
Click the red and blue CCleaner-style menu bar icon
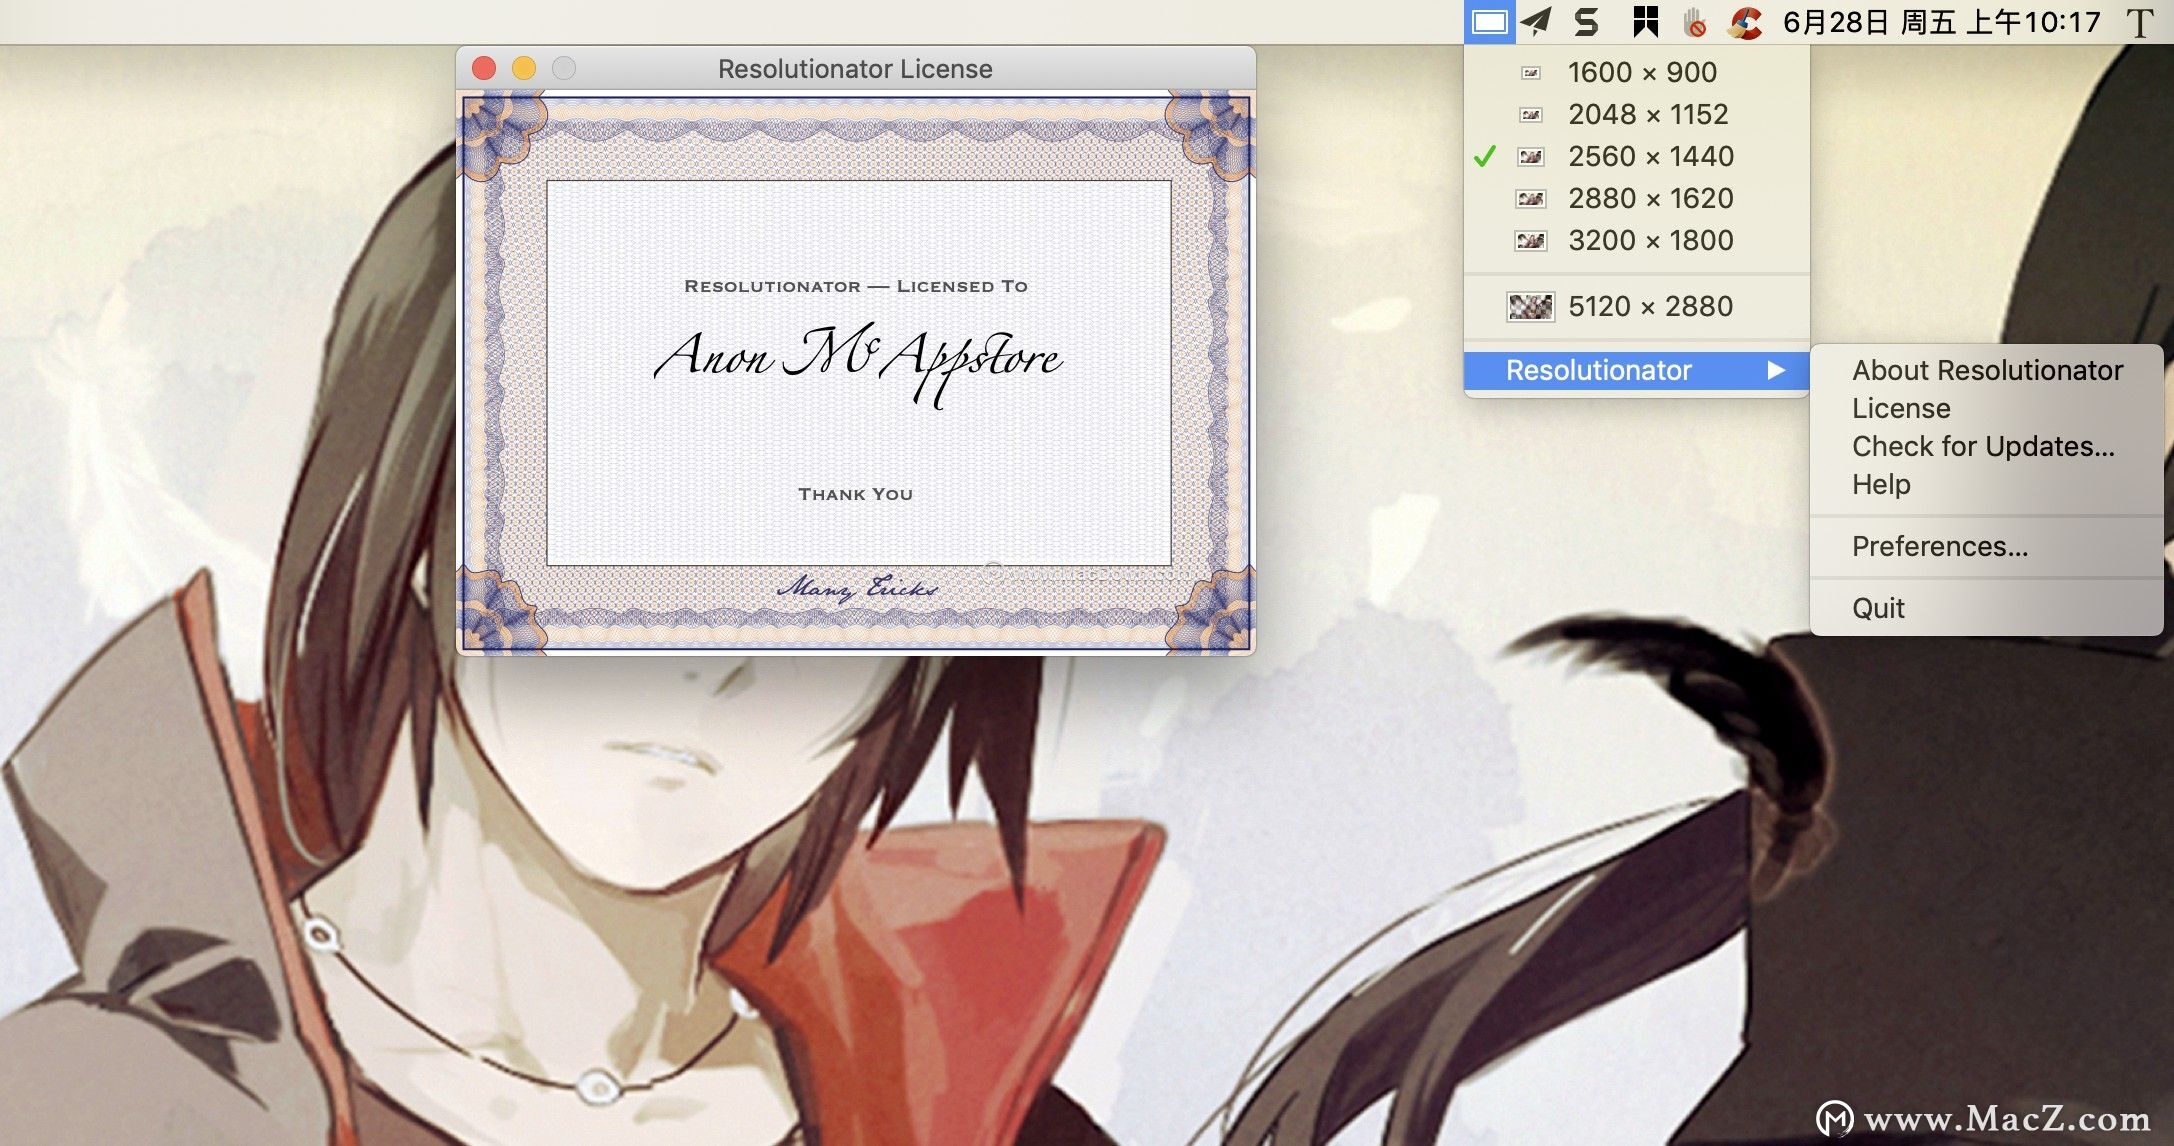(x=1745, y=21)
